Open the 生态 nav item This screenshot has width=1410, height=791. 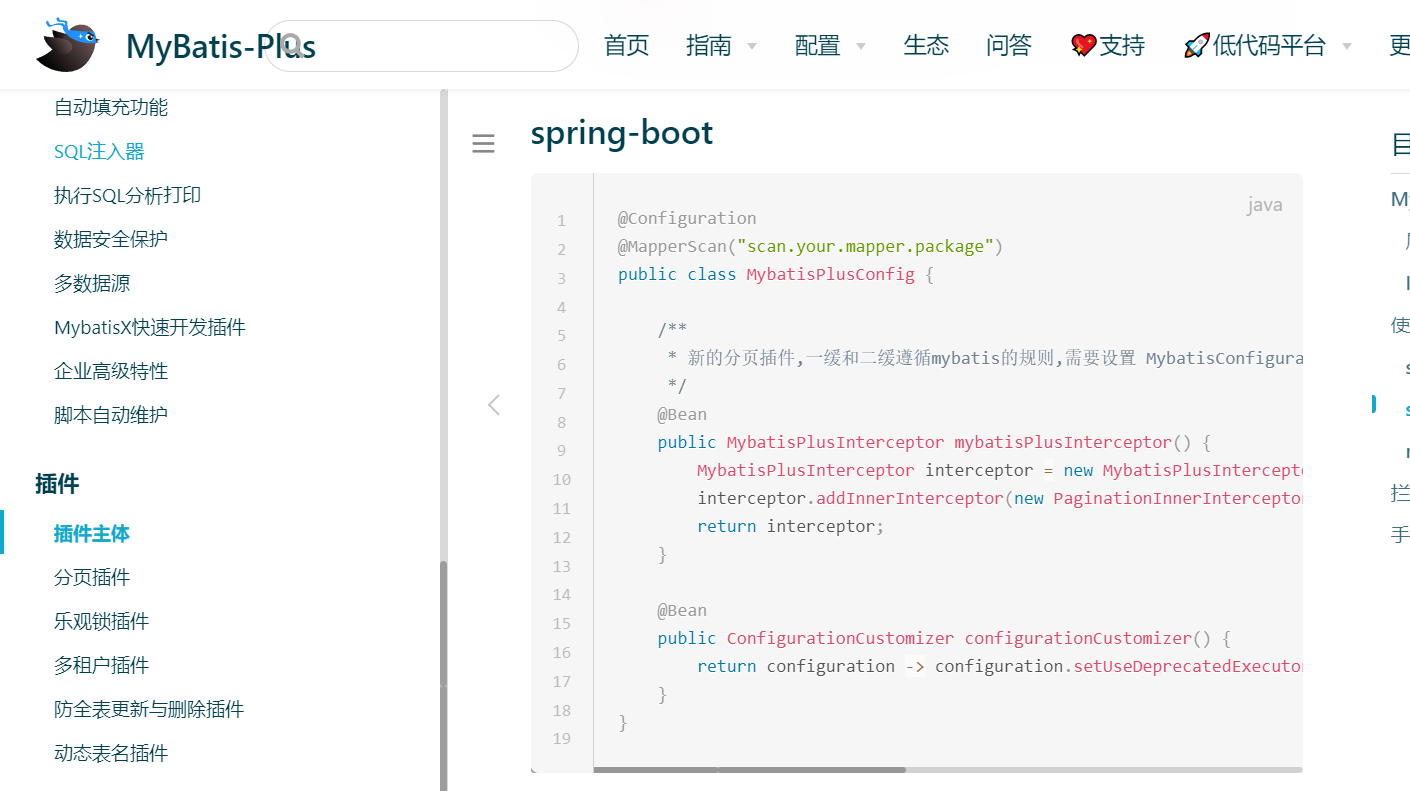pyautogui.click(x=926, y=45)
